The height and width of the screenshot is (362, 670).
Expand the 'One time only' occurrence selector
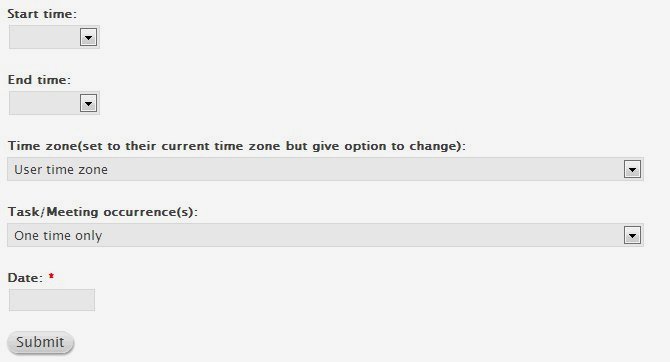coord(325,235)
